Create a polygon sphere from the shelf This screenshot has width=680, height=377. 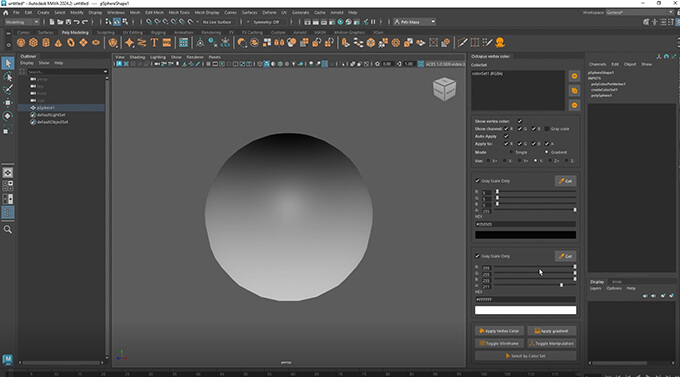pos(21,43)
